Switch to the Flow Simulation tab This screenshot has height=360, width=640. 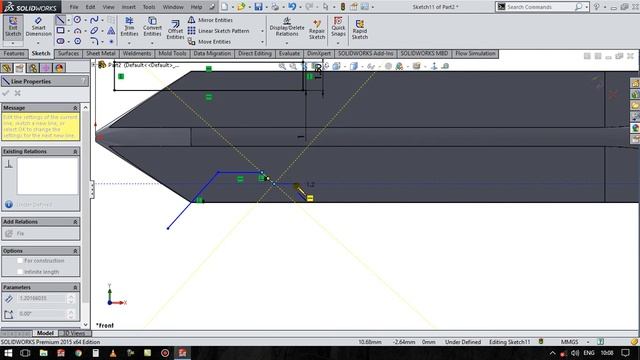475,53
